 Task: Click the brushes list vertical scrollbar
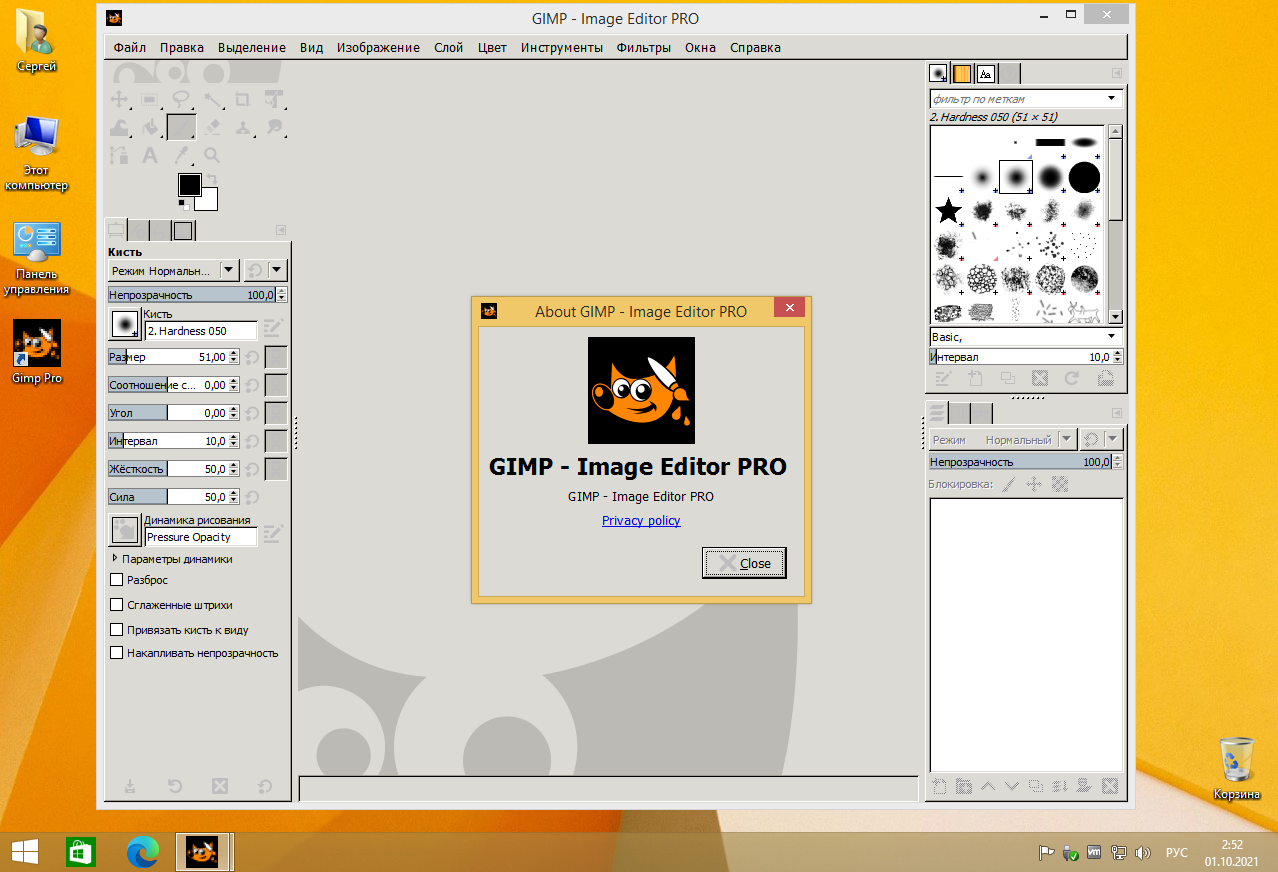point(1114,224)
